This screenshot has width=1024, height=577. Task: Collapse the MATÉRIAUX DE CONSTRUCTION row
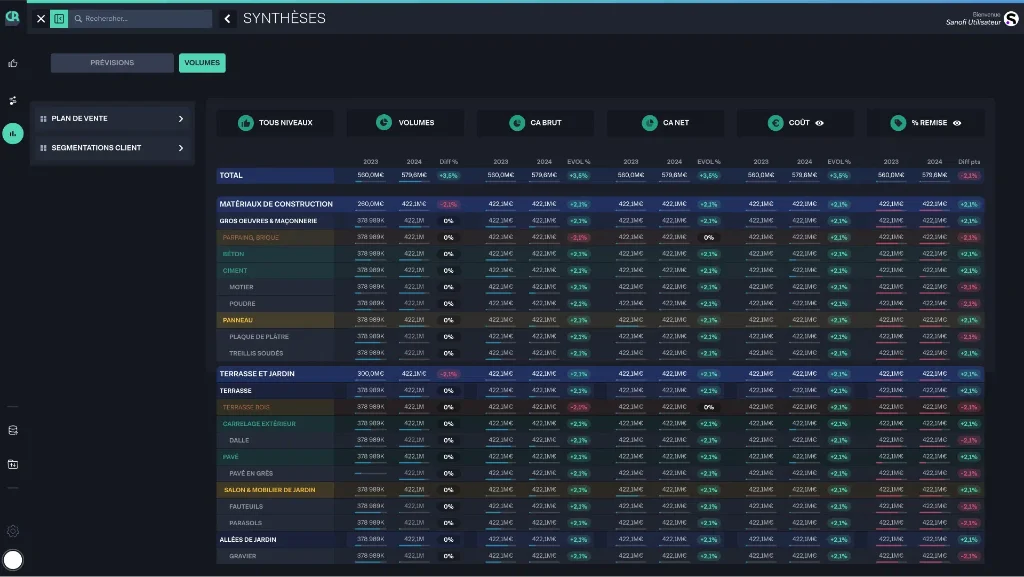tap(276, 204)
